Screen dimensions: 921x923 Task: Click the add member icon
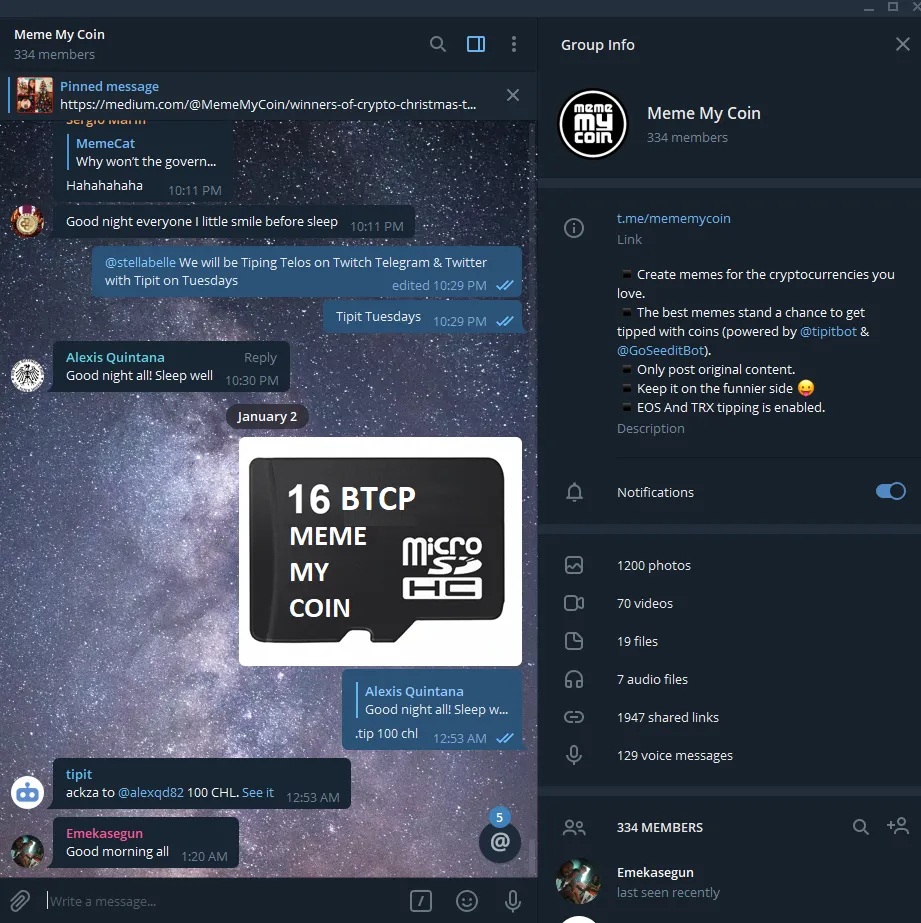[x=898, y=826]
